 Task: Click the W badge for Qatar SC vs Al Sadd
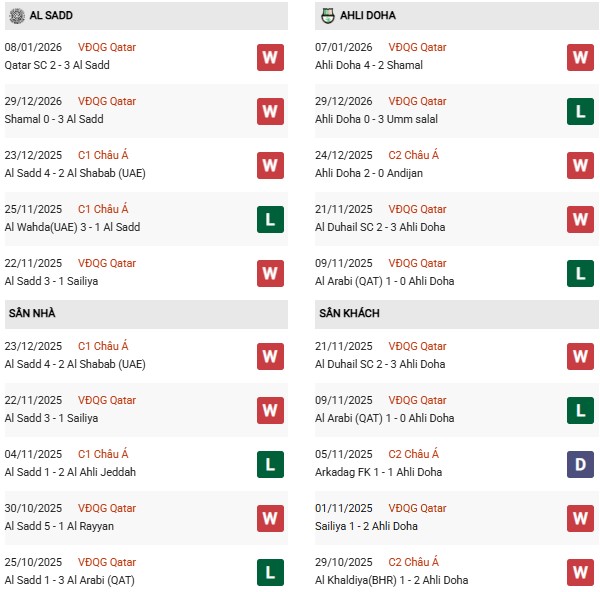point(269,57)
